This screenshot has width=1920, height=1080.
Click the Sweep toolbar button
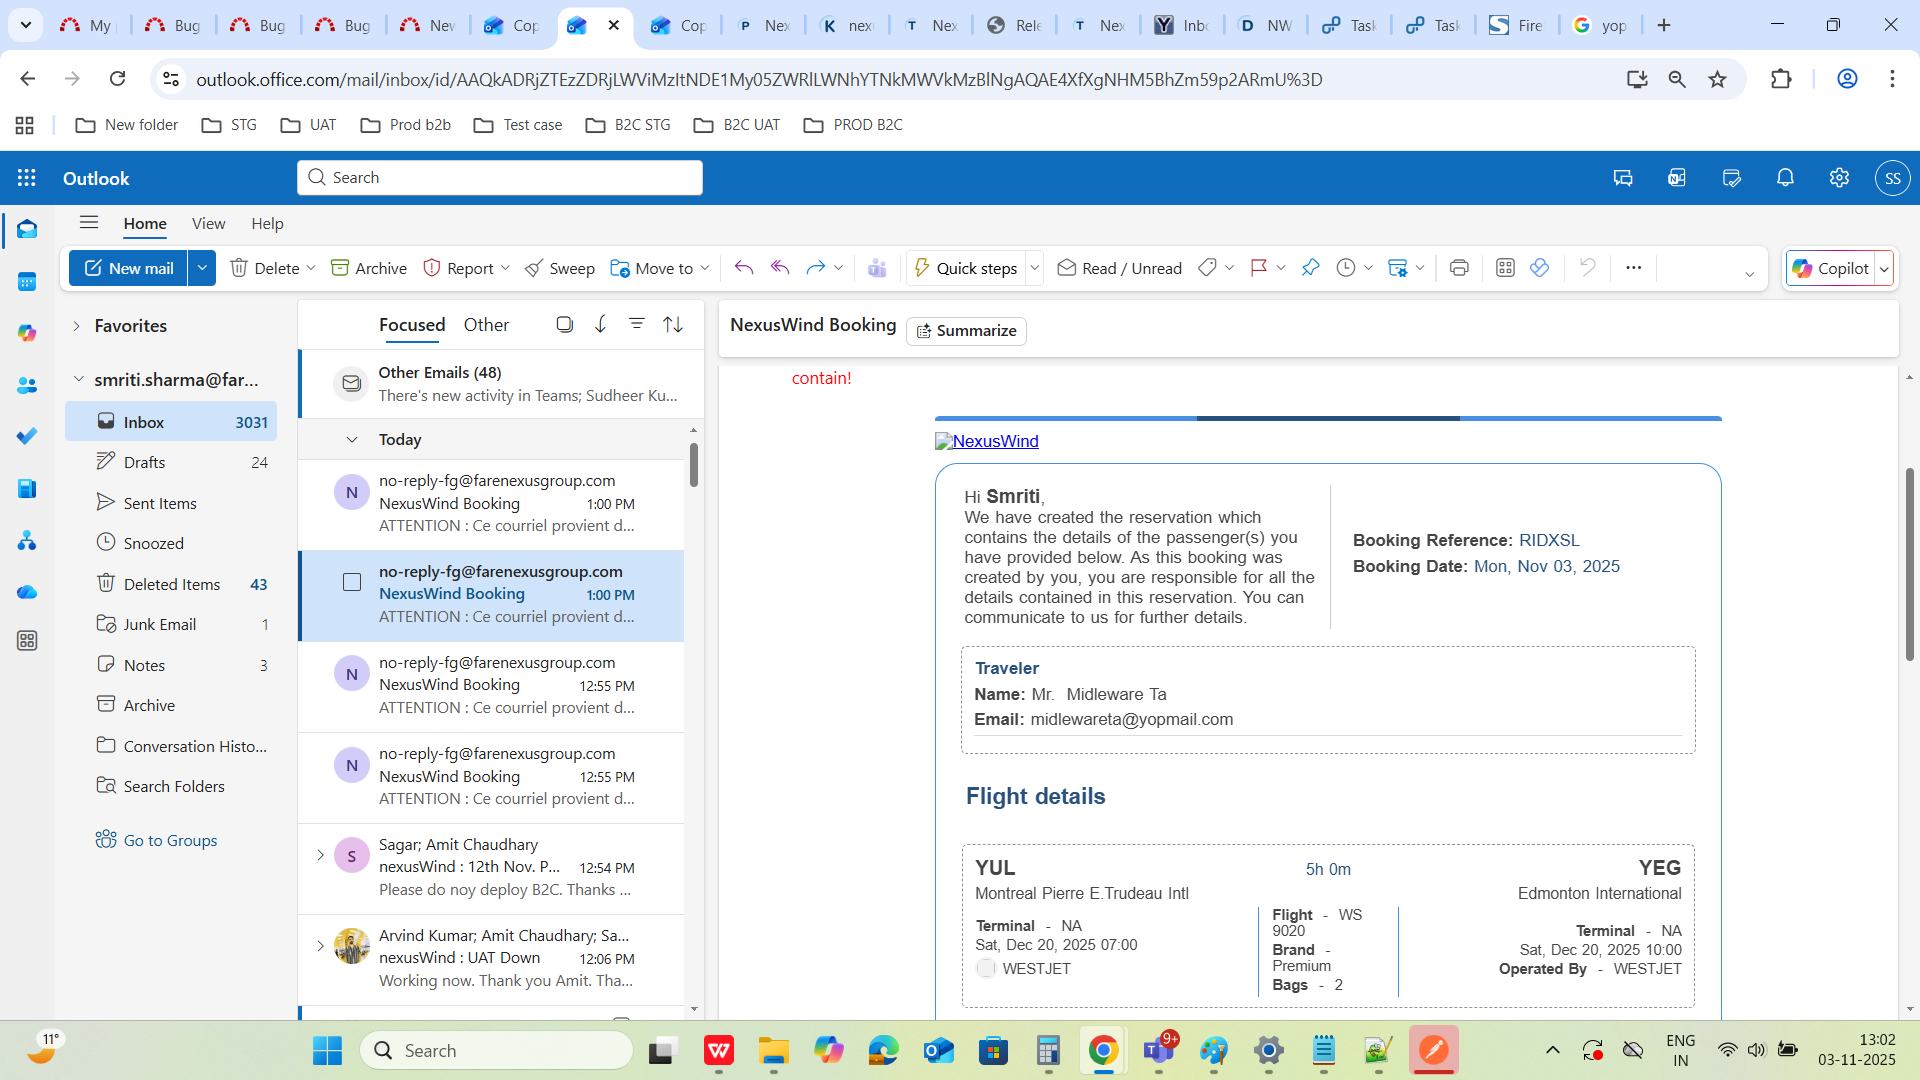pos(560,268)
